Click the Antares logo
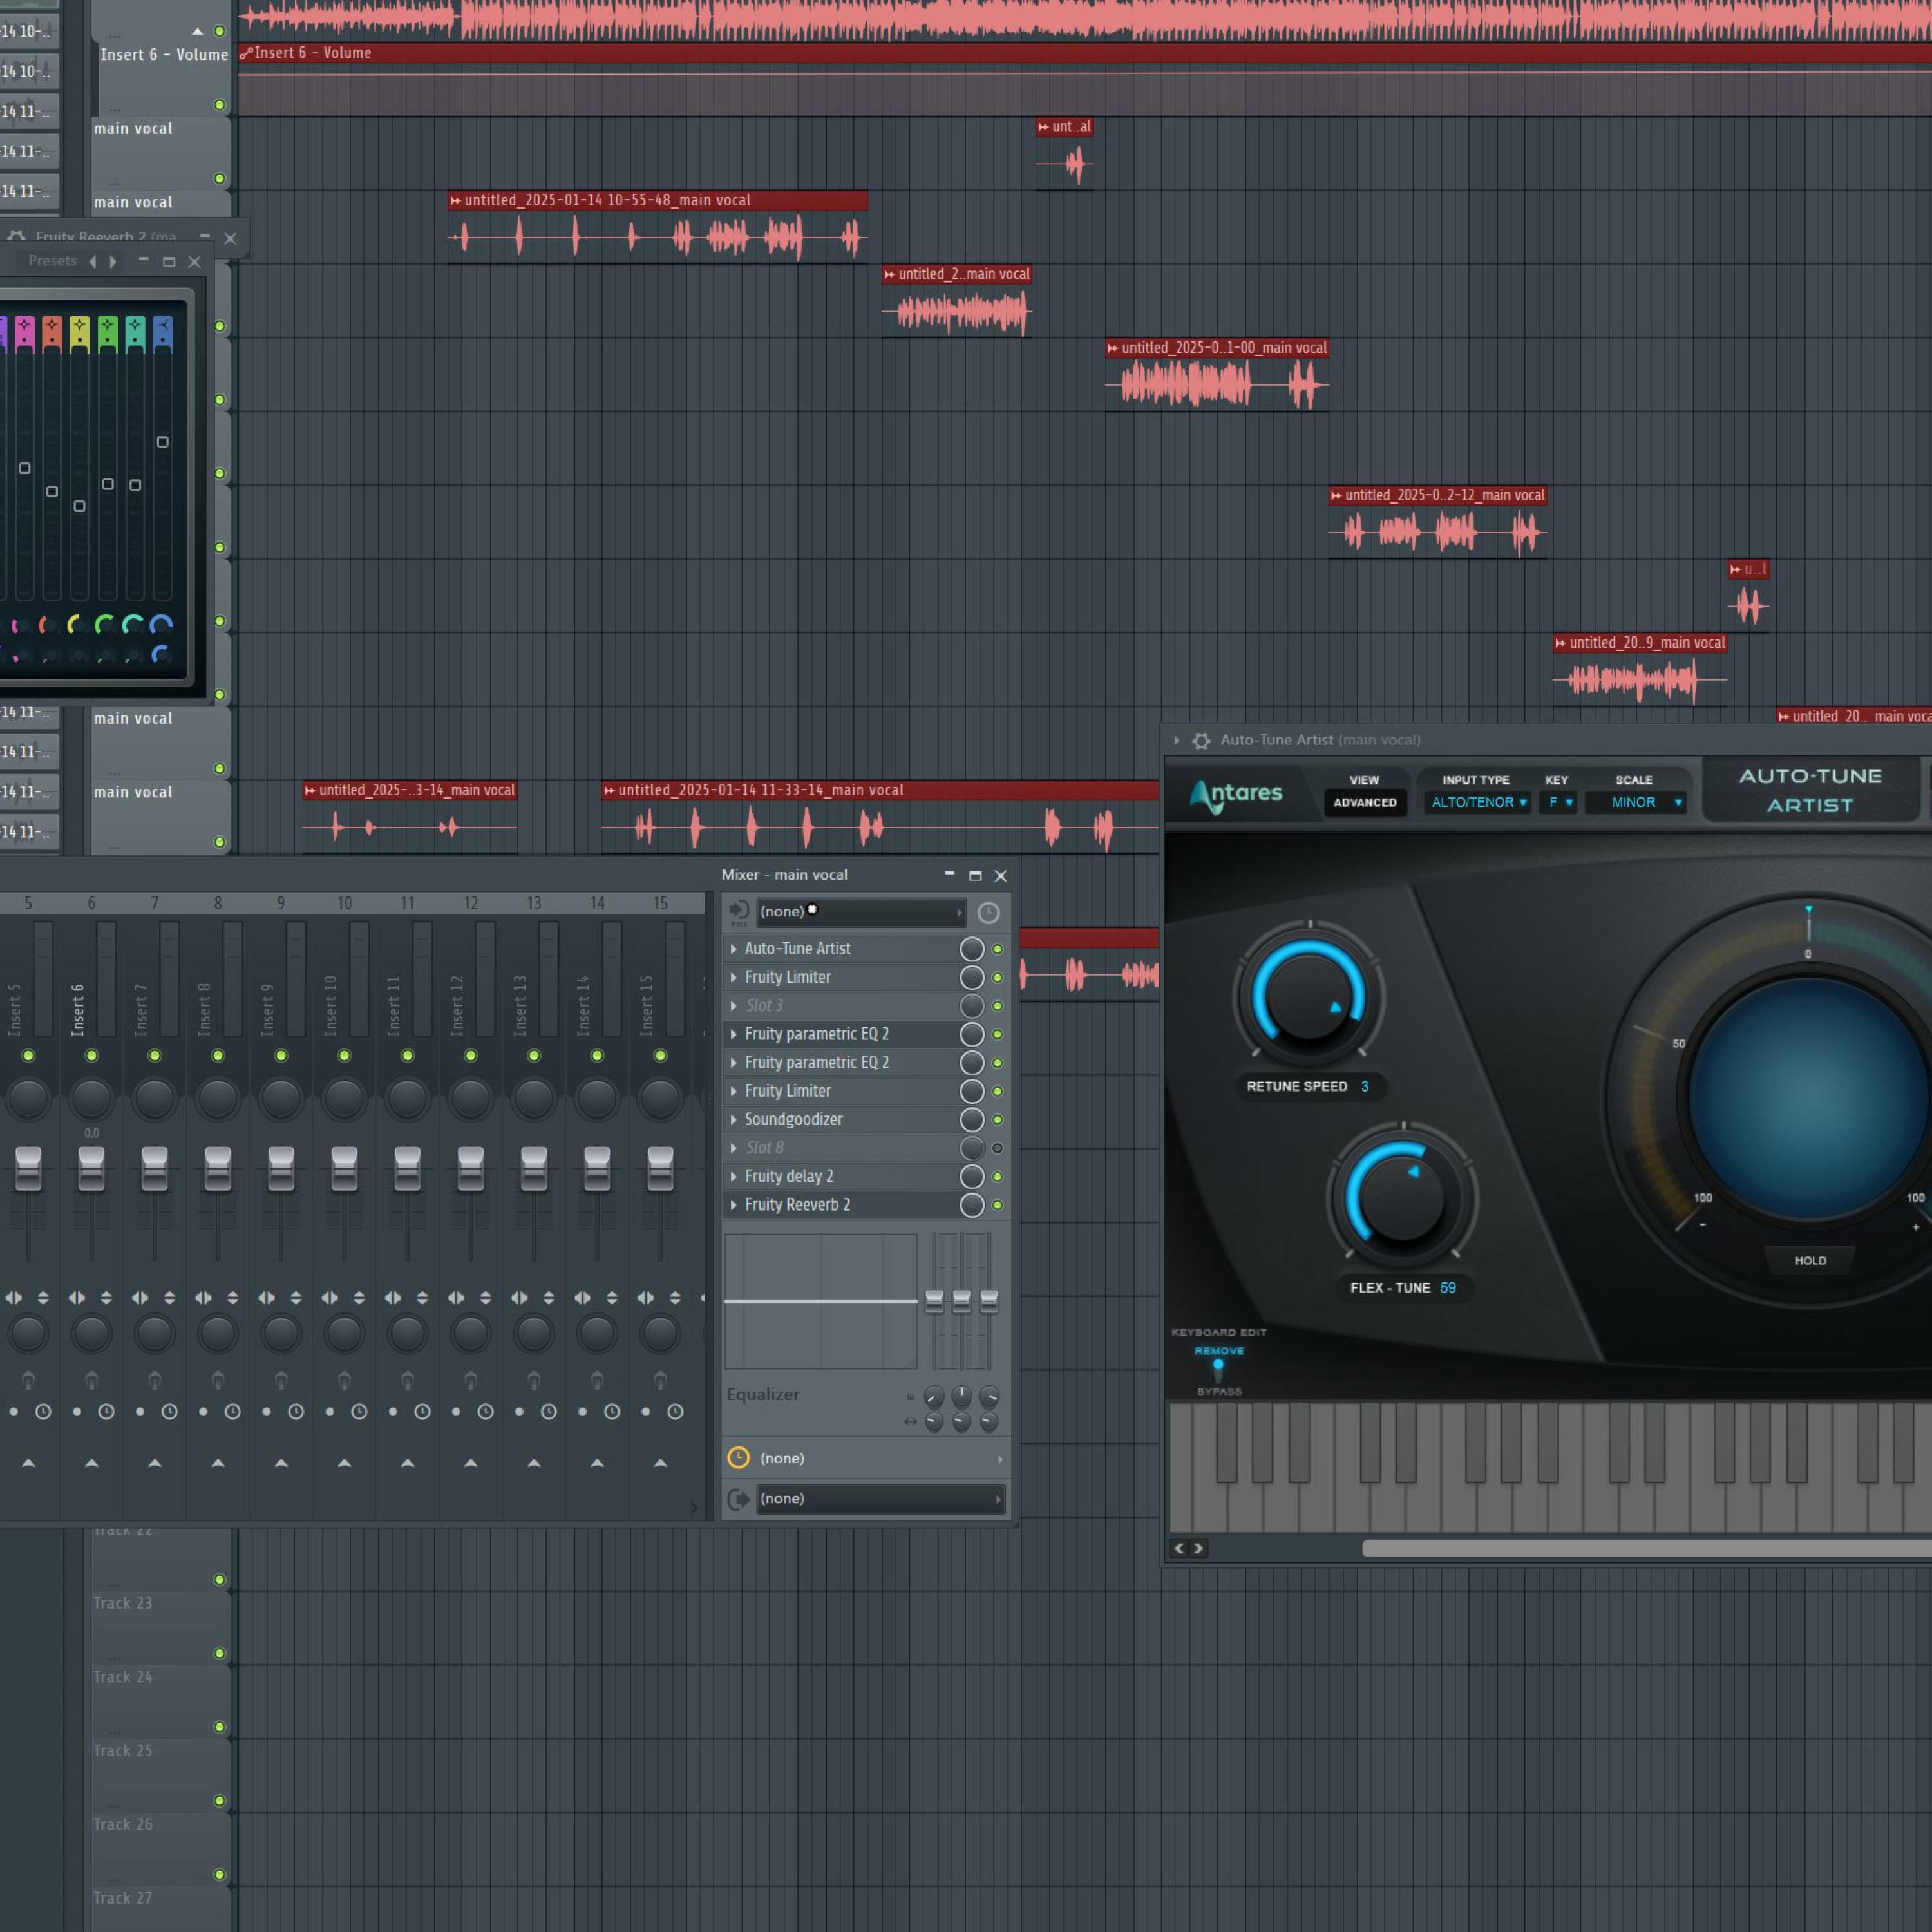The height and width of the screenshot is (1932, 1932). [x=1235, y=794]
